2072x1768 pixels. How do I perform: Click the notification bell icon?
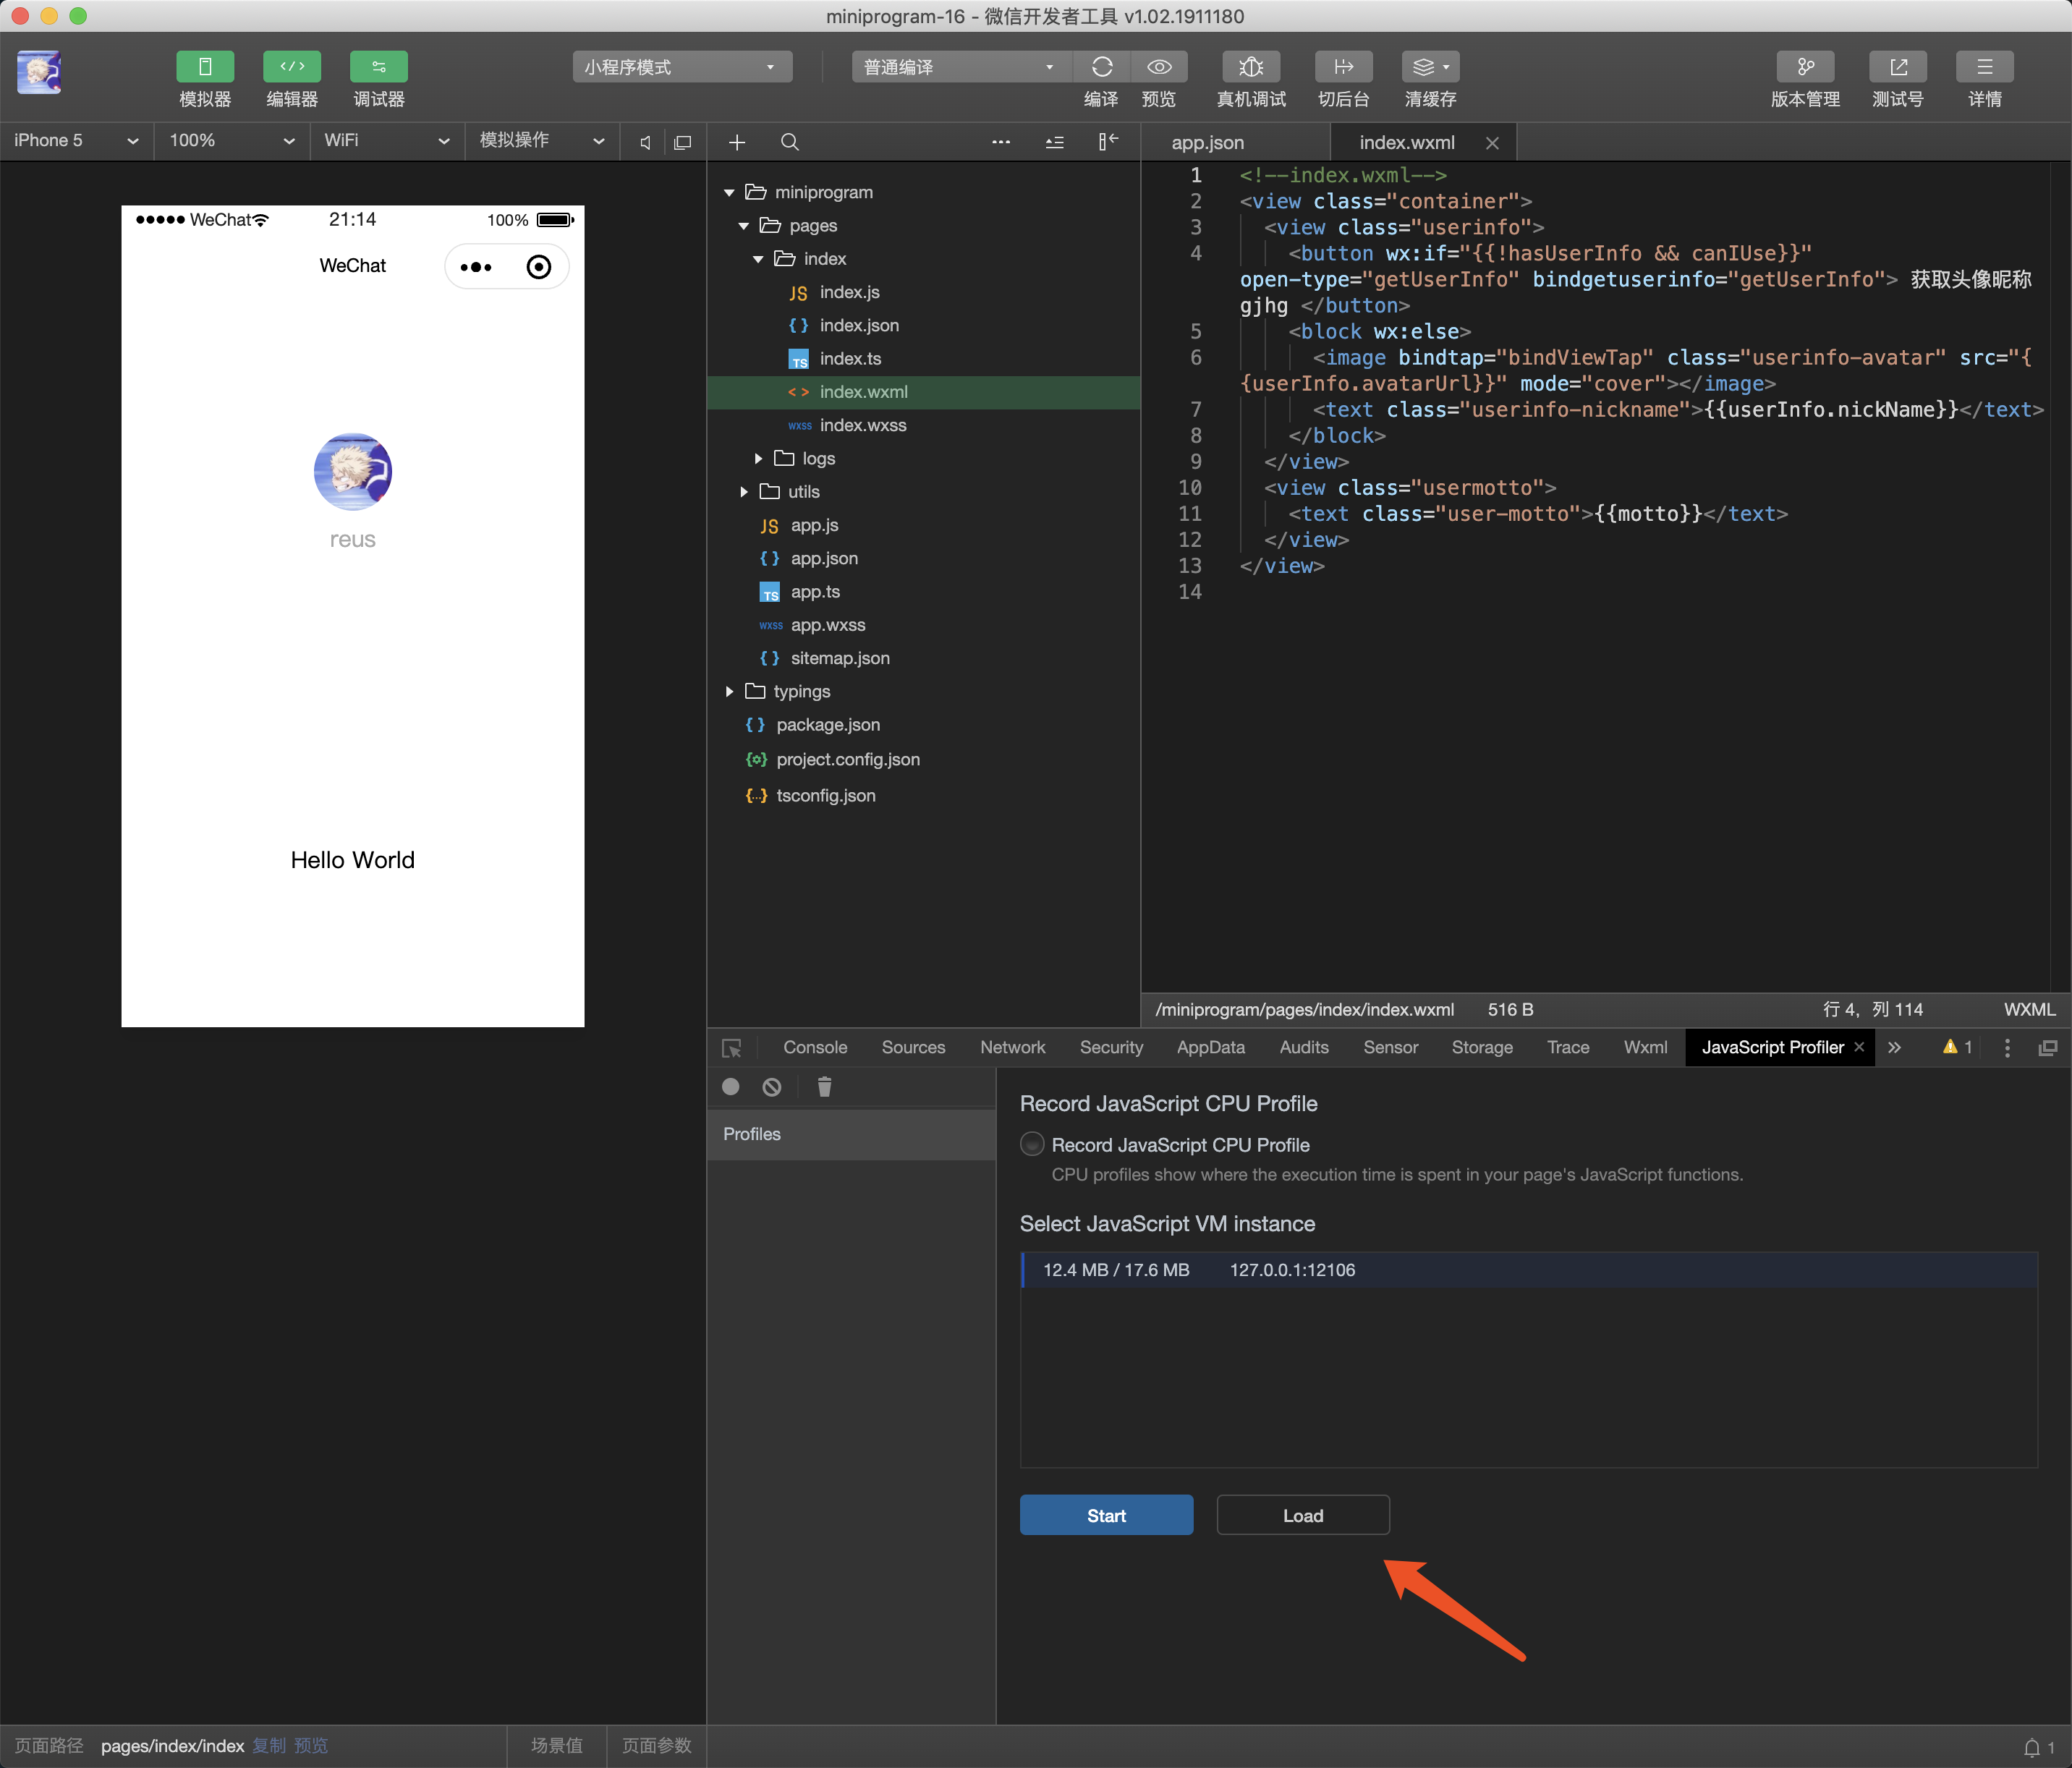(2032, 1748)
